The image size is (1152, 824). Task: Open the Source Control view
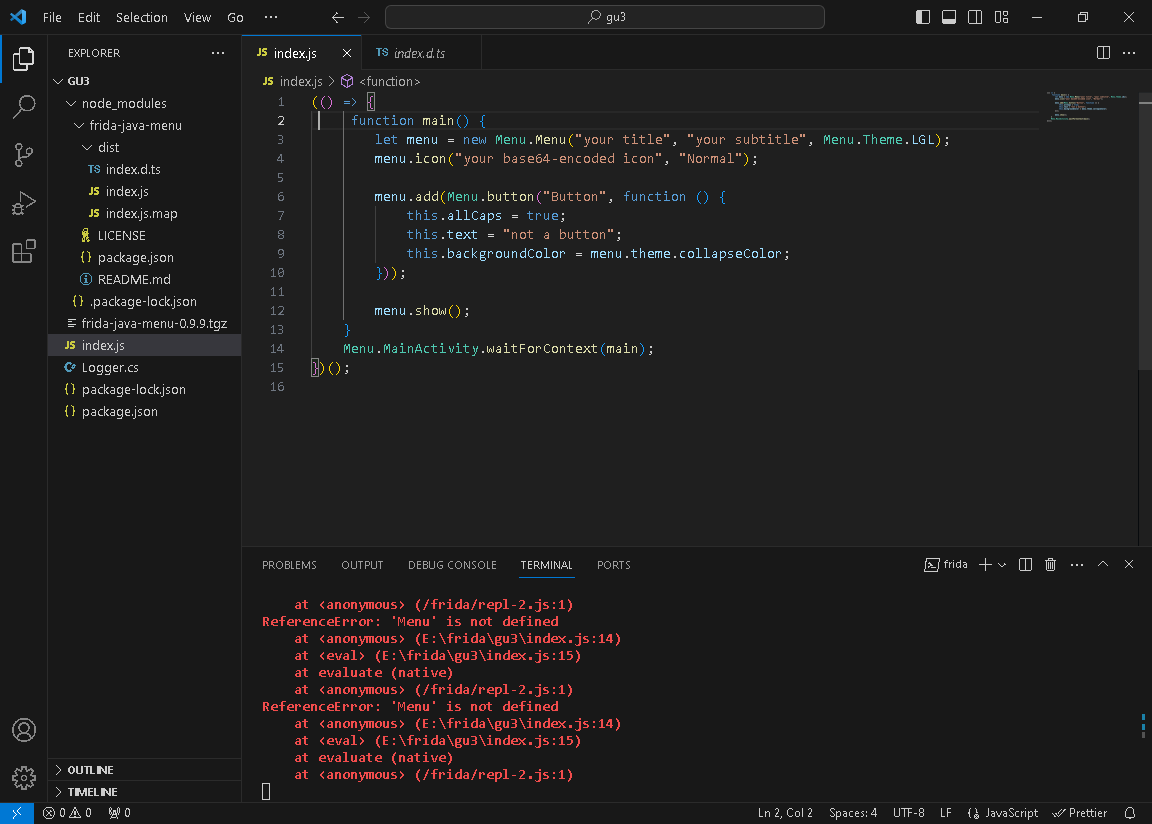point(24,155)
